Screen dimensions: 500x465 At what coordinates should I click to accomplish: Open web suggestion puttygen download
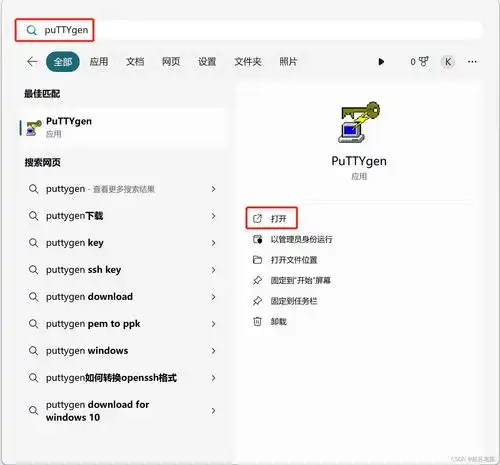[x=123, y=297]
